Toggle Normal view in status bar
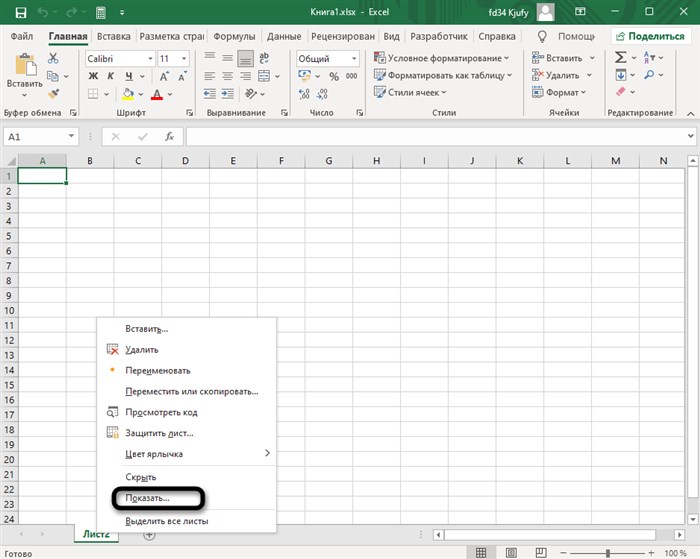The width and height of the screenshot is (700, 559). pyautogui.click(x=481, y=553)
